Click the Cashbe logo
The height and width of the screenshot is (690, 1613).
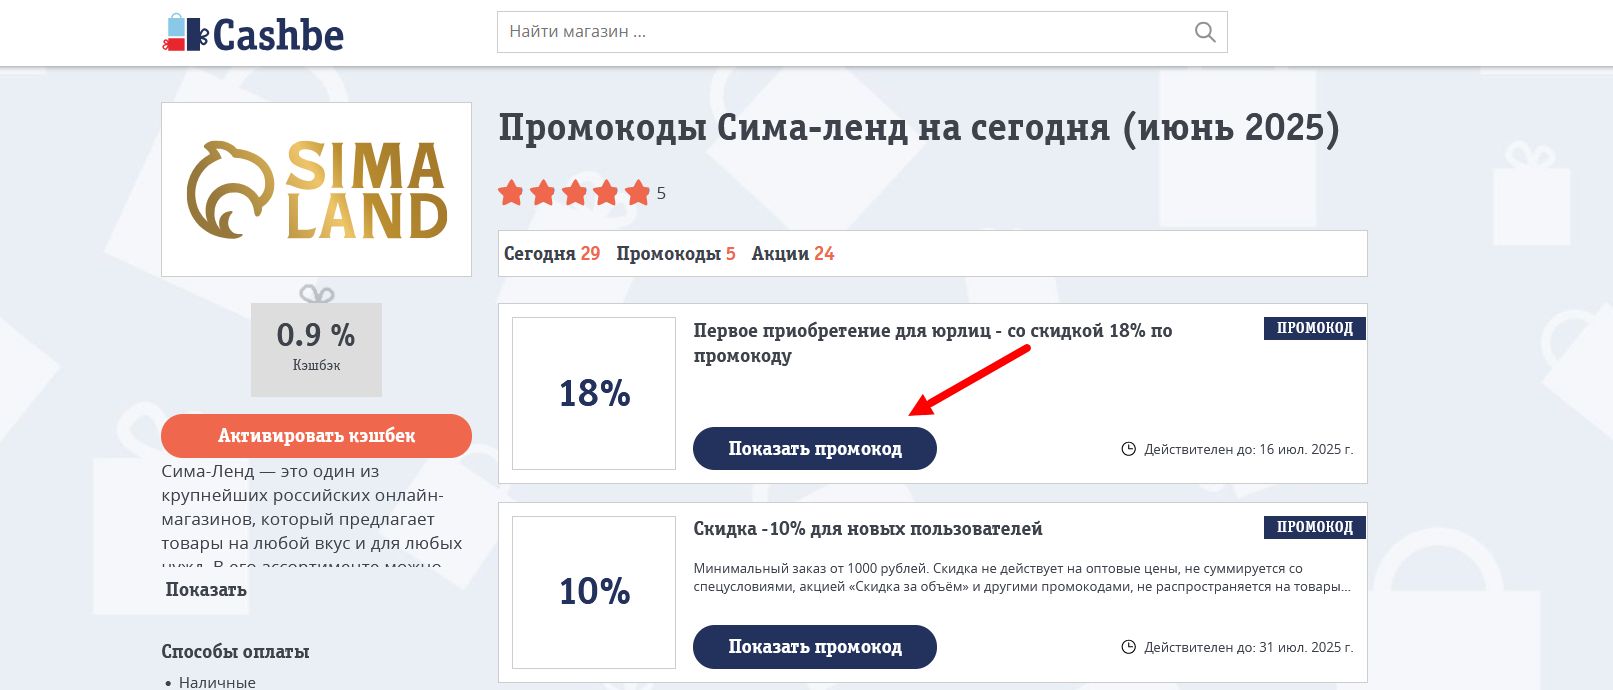coord(253,34)
